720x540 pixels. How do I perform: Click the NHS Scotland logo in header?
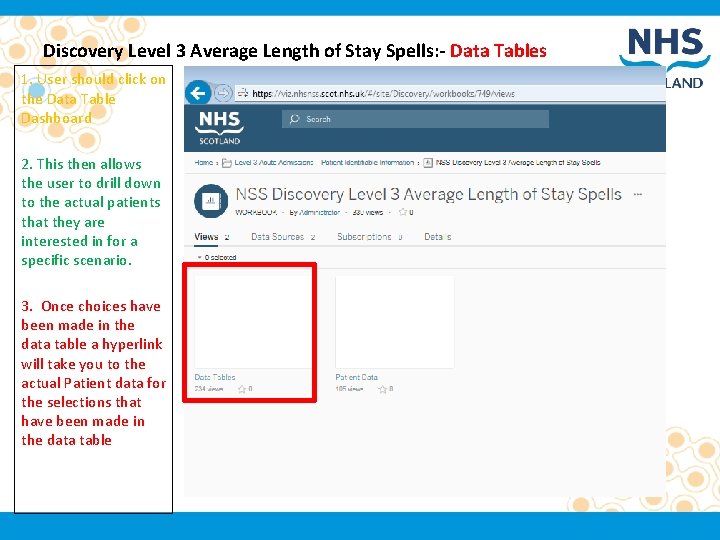219,128
